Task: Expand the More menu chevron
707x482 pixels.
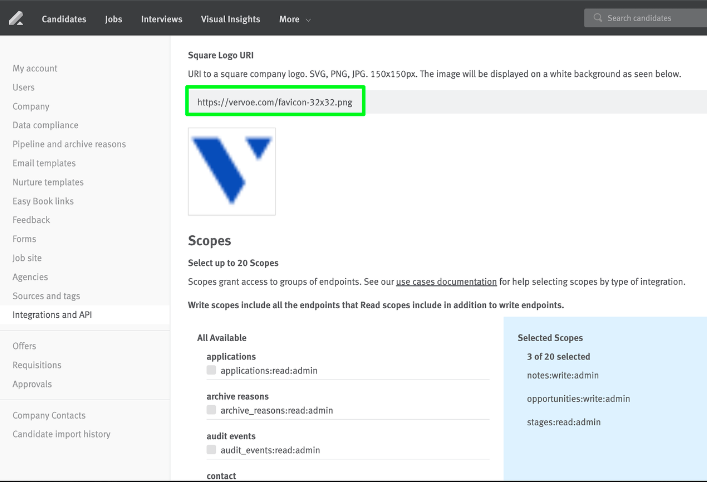Action: point(308,20)
